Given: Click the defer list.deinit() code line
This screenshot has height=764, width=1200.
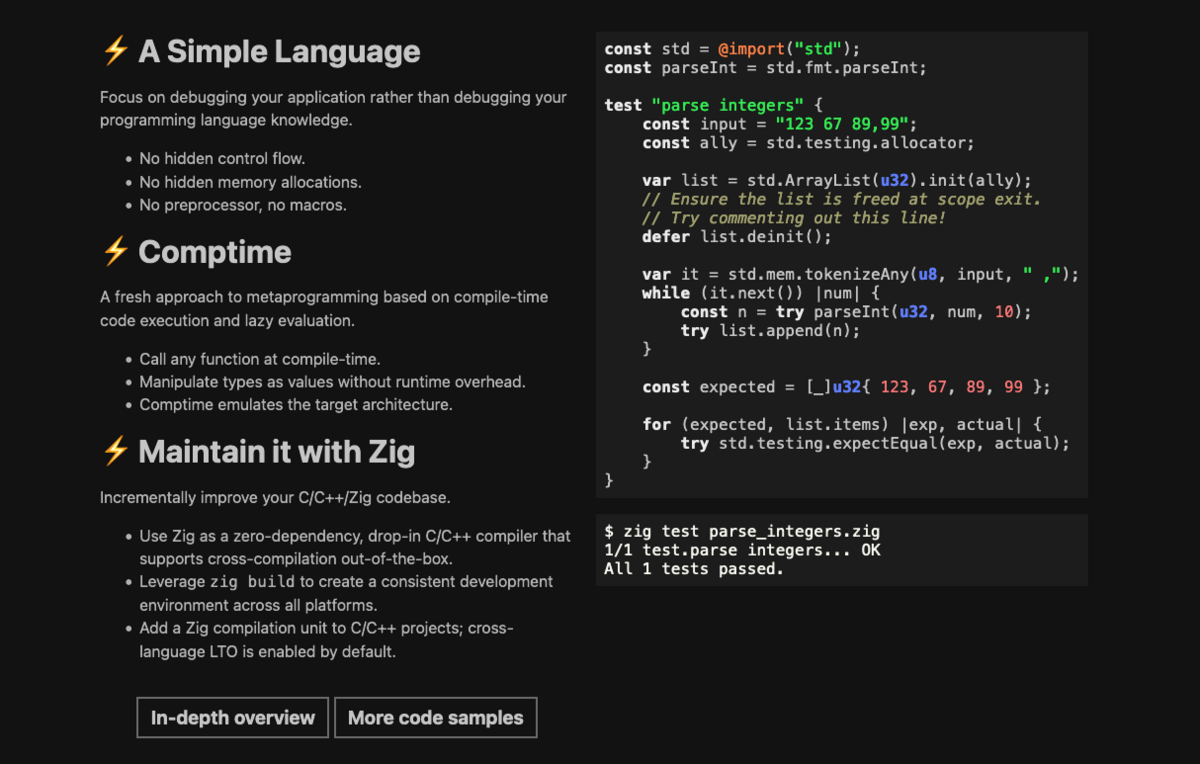Looking at the screenshot, I should [x=737, y=236].
